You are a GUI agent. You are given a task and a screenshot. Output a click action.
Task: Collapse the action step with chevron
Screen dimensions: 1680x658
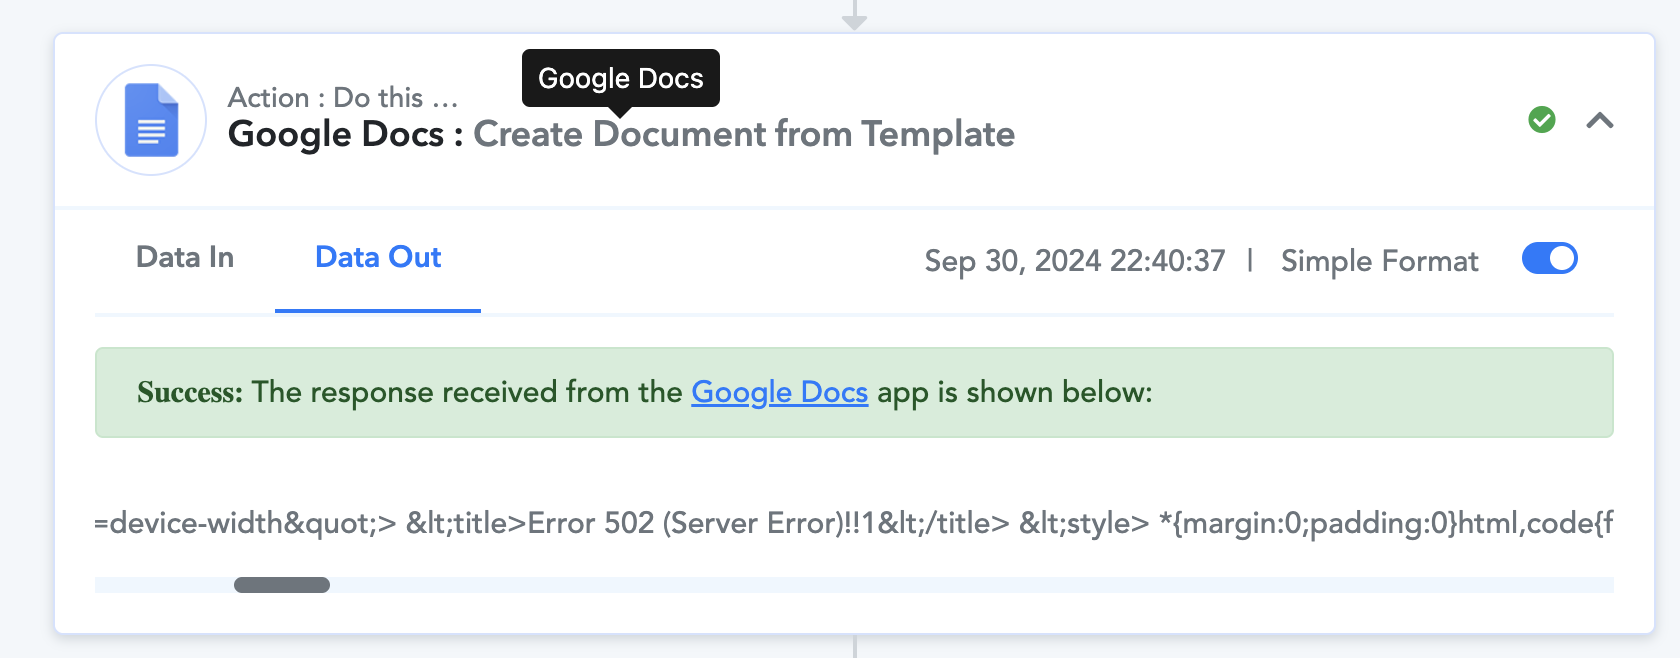(x=1600, y=121)
